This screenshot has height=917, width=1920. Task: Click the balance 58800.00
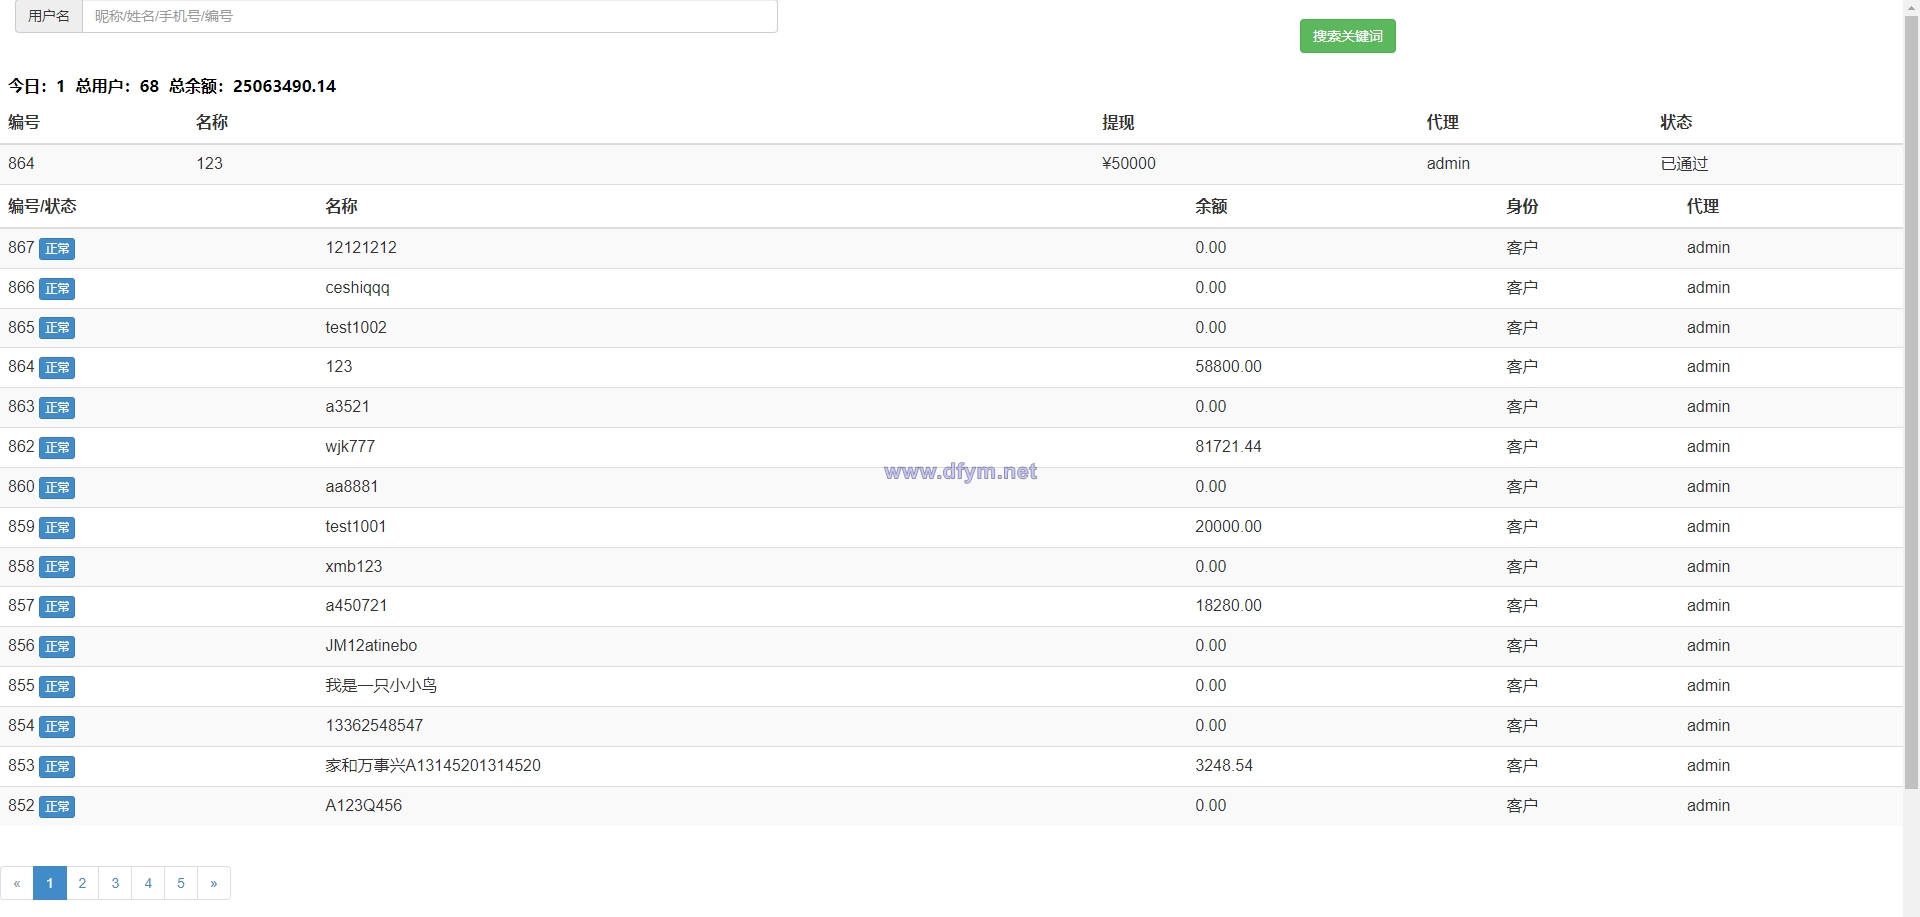point(1228,366)
